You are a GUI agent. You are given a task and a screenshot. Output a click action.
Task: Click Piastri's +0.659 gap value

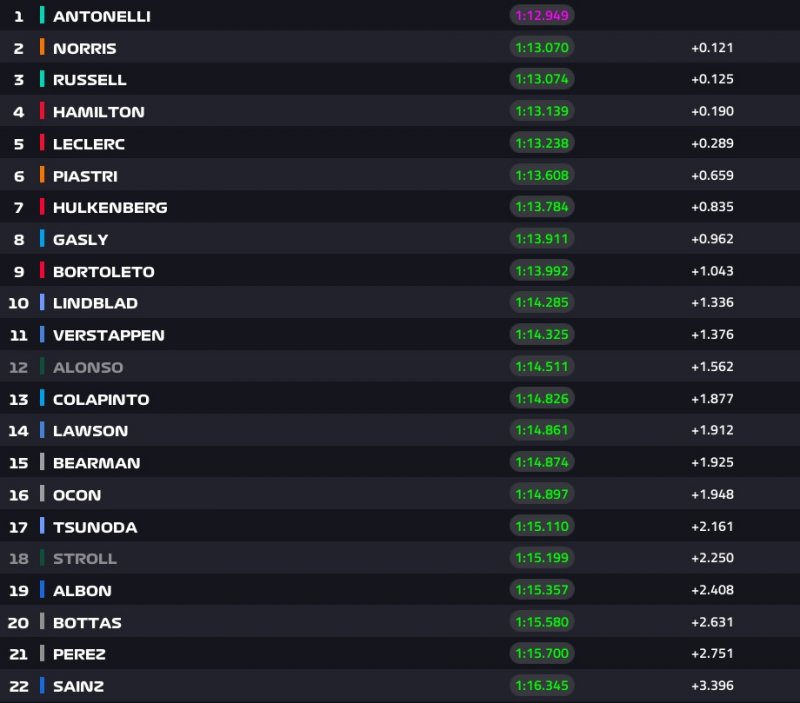click(712, 175)
